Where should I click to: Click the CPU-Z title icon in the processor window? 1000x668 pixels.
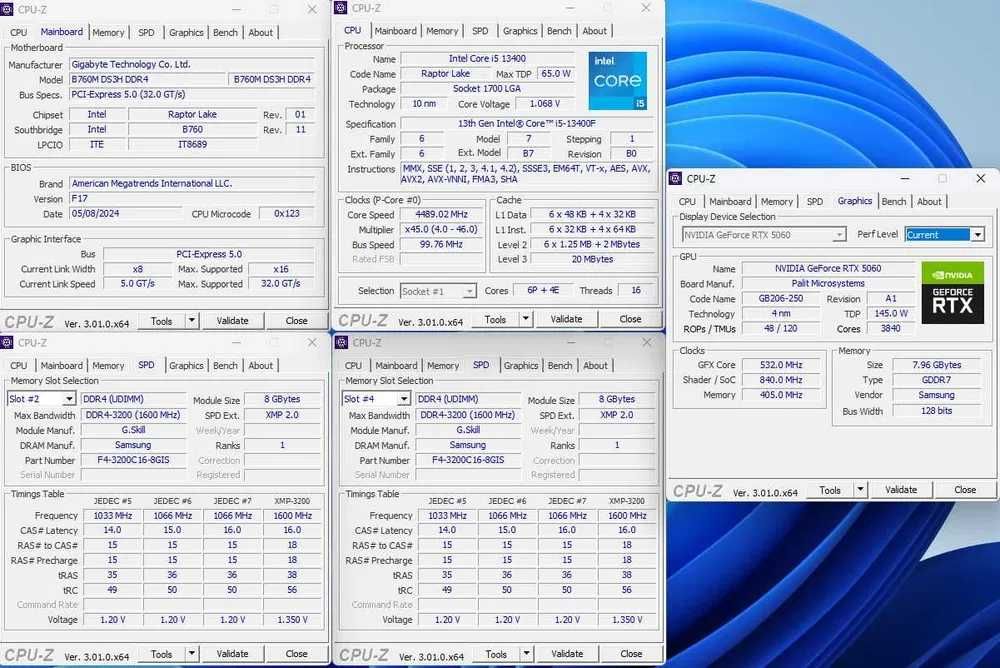point(341,8)
